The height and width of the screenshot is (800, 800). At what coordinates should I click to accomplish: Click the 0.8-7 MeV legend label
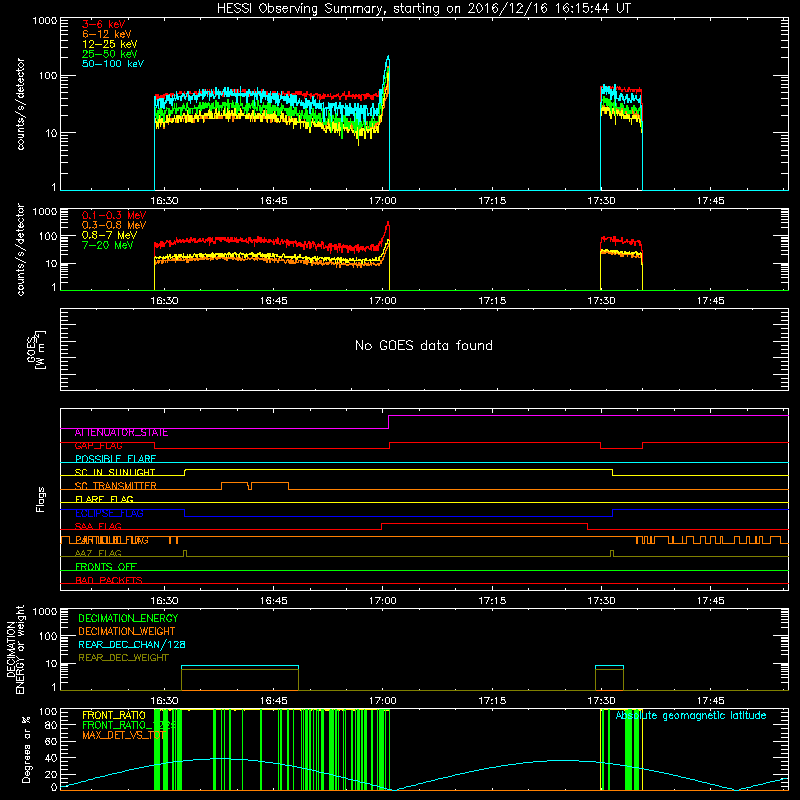109,235
